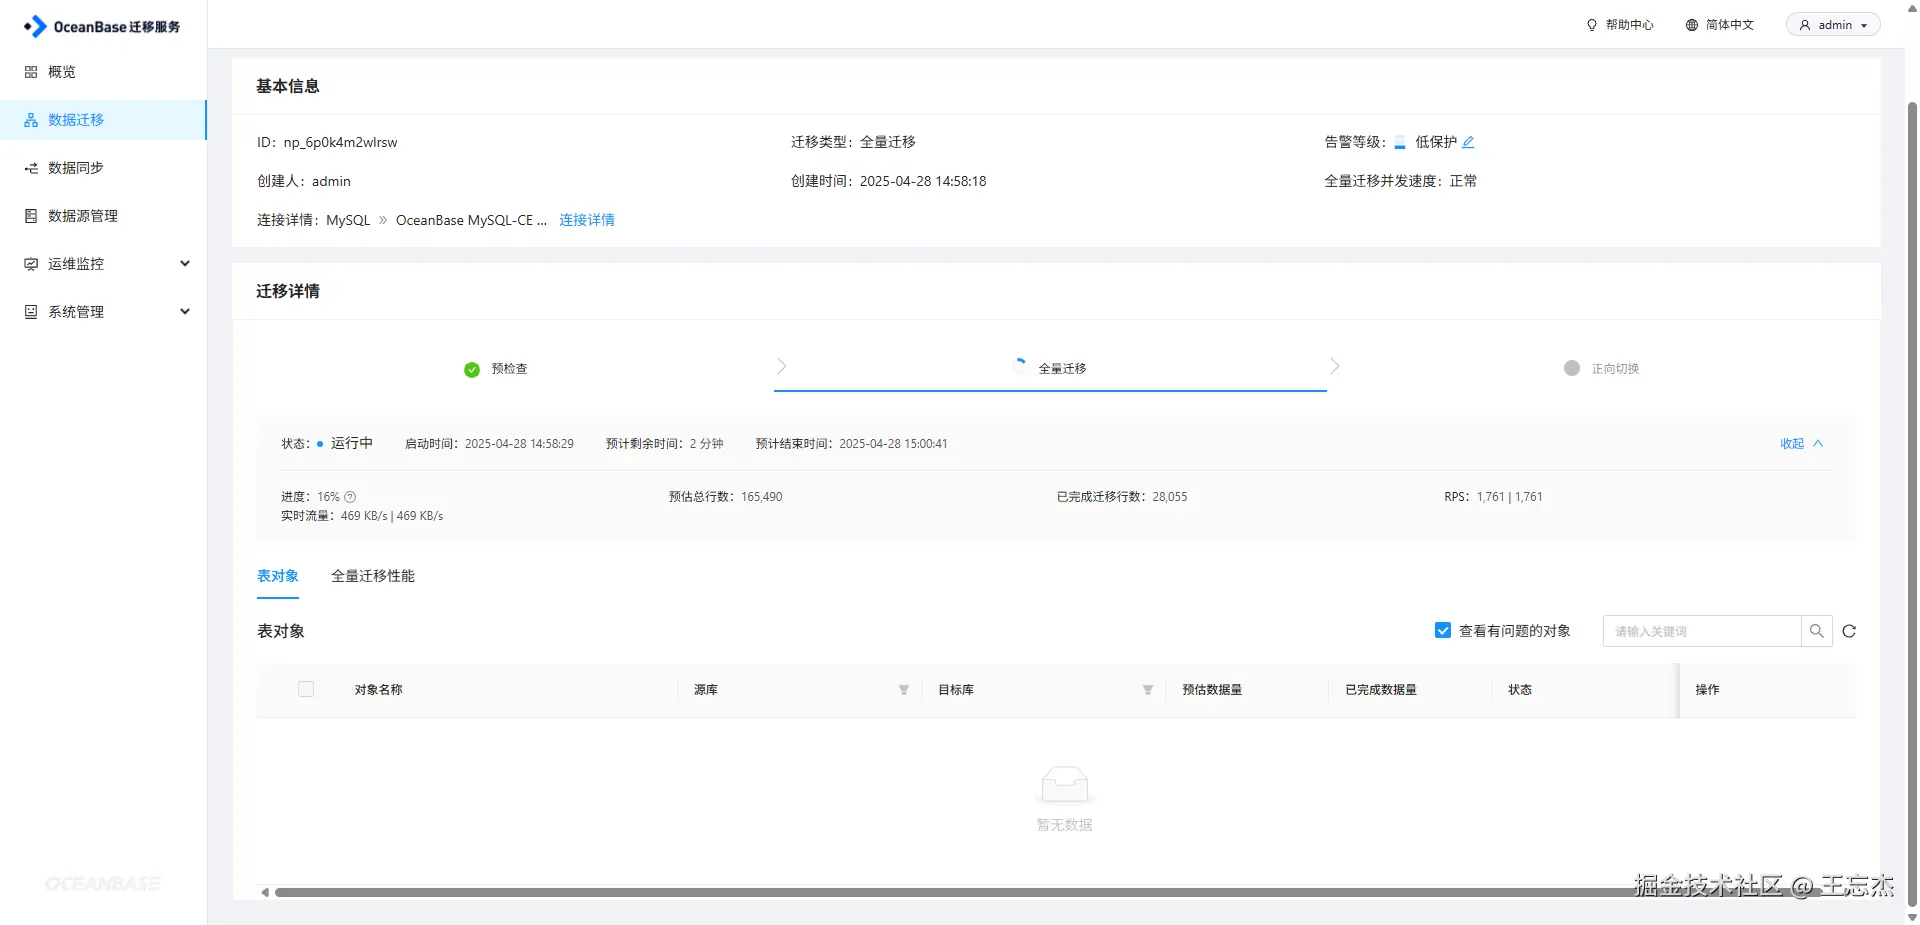Click the 数据迁移 sidebar icon

31,120
